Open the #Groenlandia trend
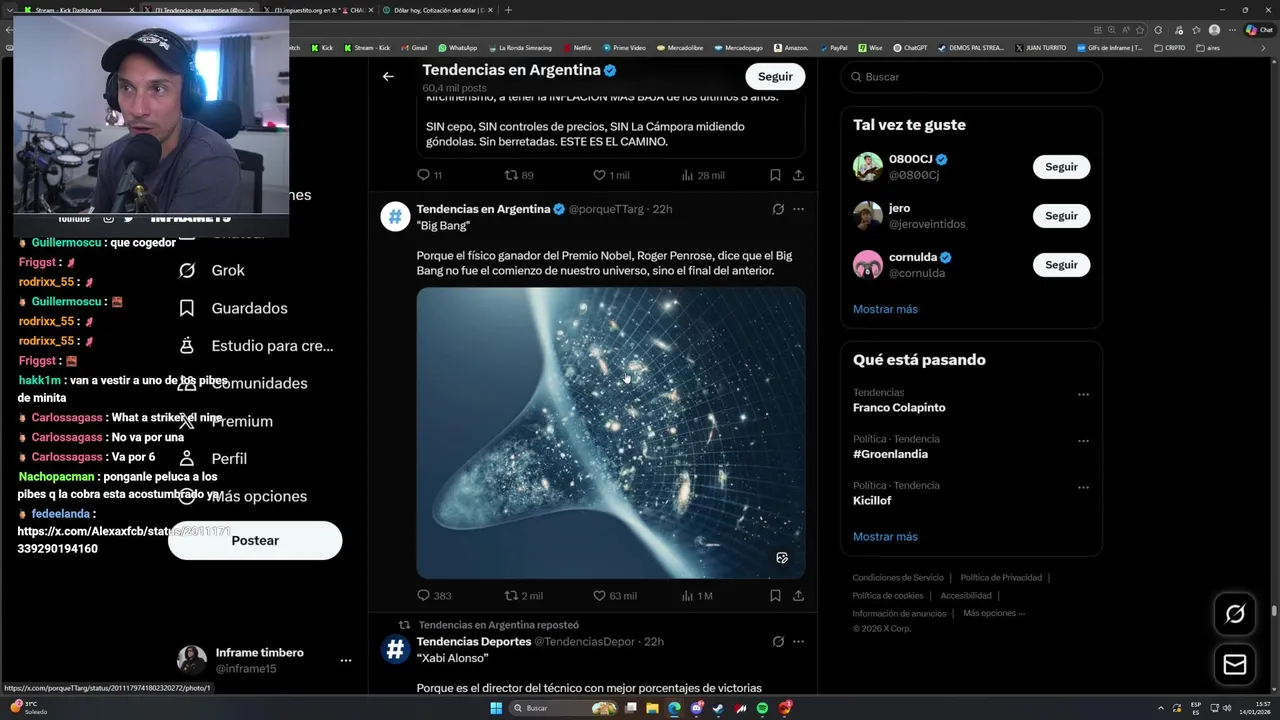Image resolution: width=1280 pixels, height=720 pixels. click(890, 454)
